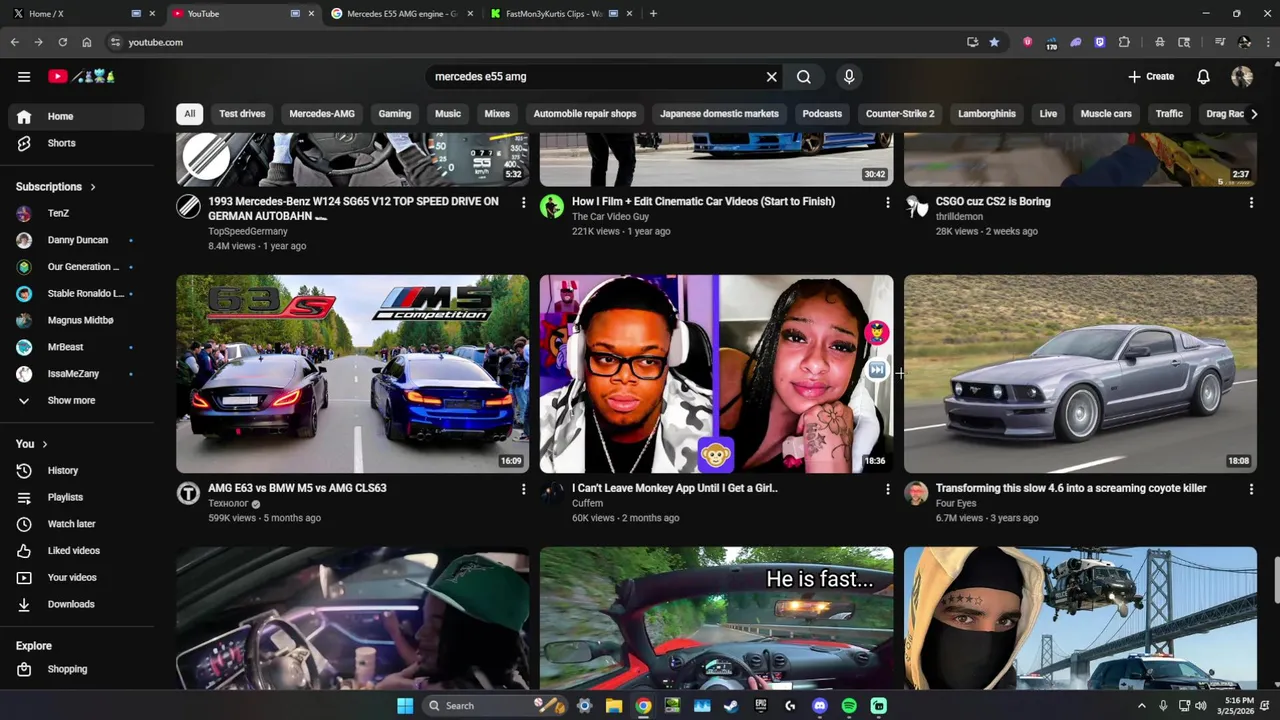Expand Show more subscriptions
This screenshot has height=720, width=1280.
76,400
